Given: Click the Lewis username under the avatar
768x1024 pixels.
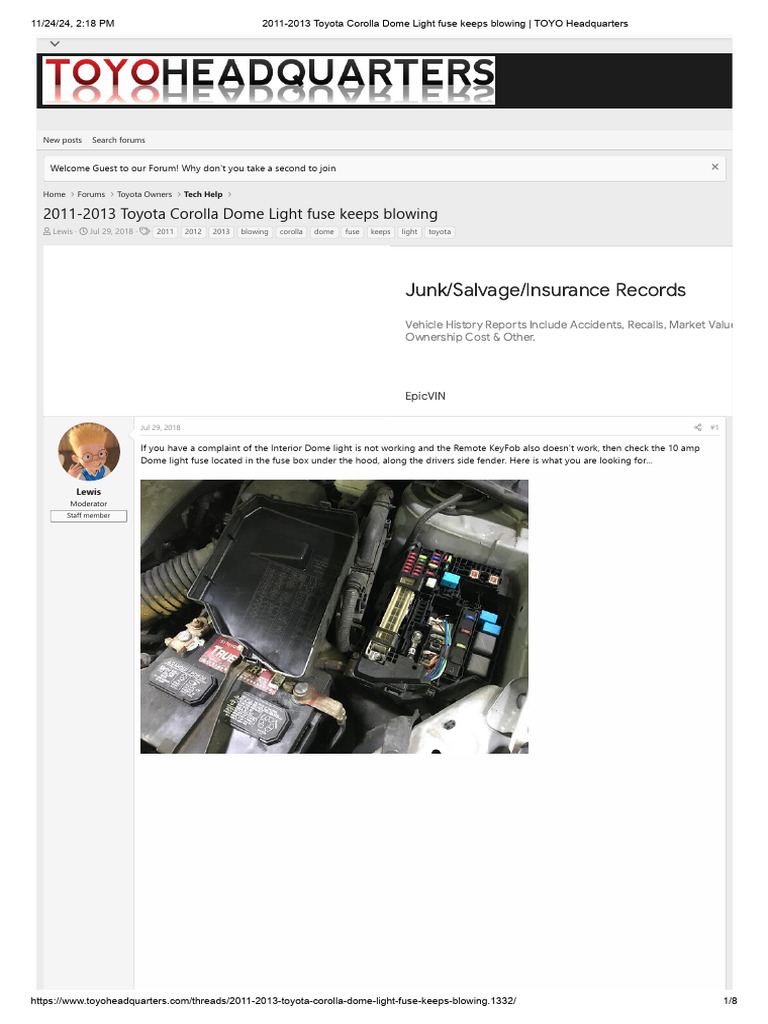Looking at the screenshot, I should tap(88, 492).
